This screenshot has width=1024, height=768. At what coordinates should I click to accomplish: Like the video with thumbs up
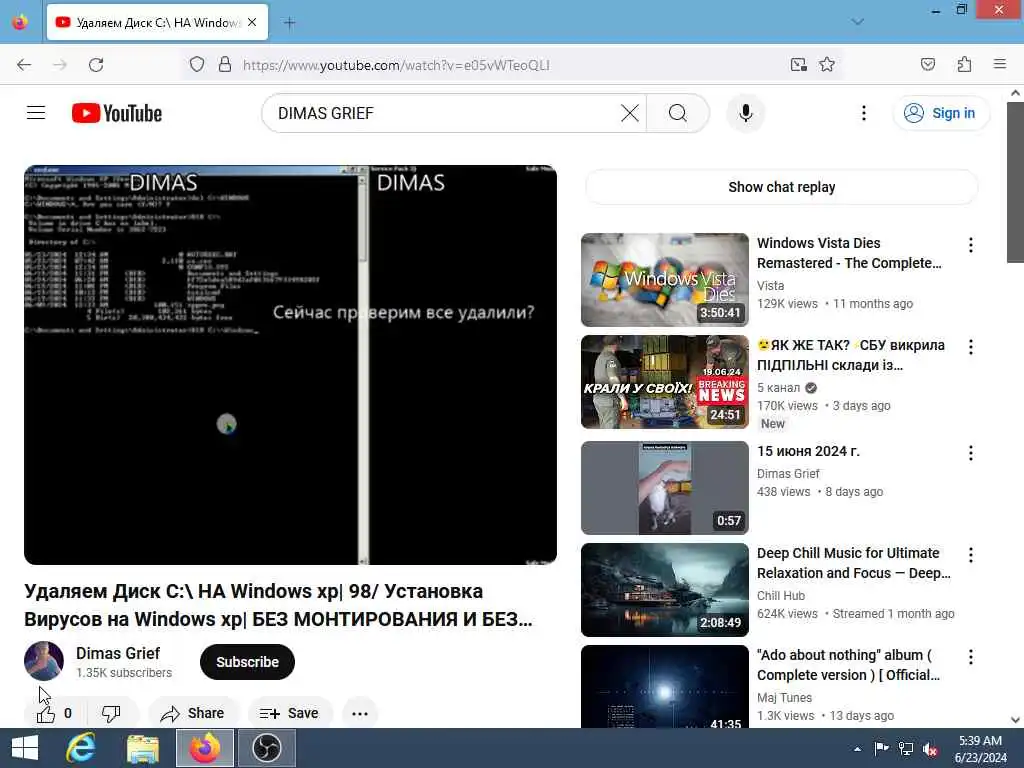point(53,713)
